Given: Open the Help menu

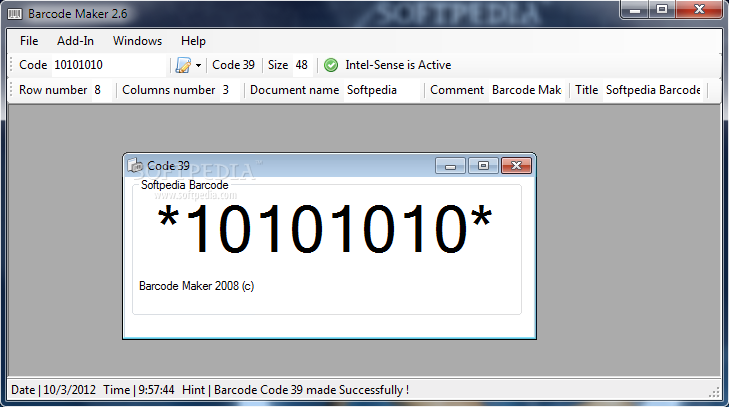Looking at the screenshot, I should tap(193, 41).
